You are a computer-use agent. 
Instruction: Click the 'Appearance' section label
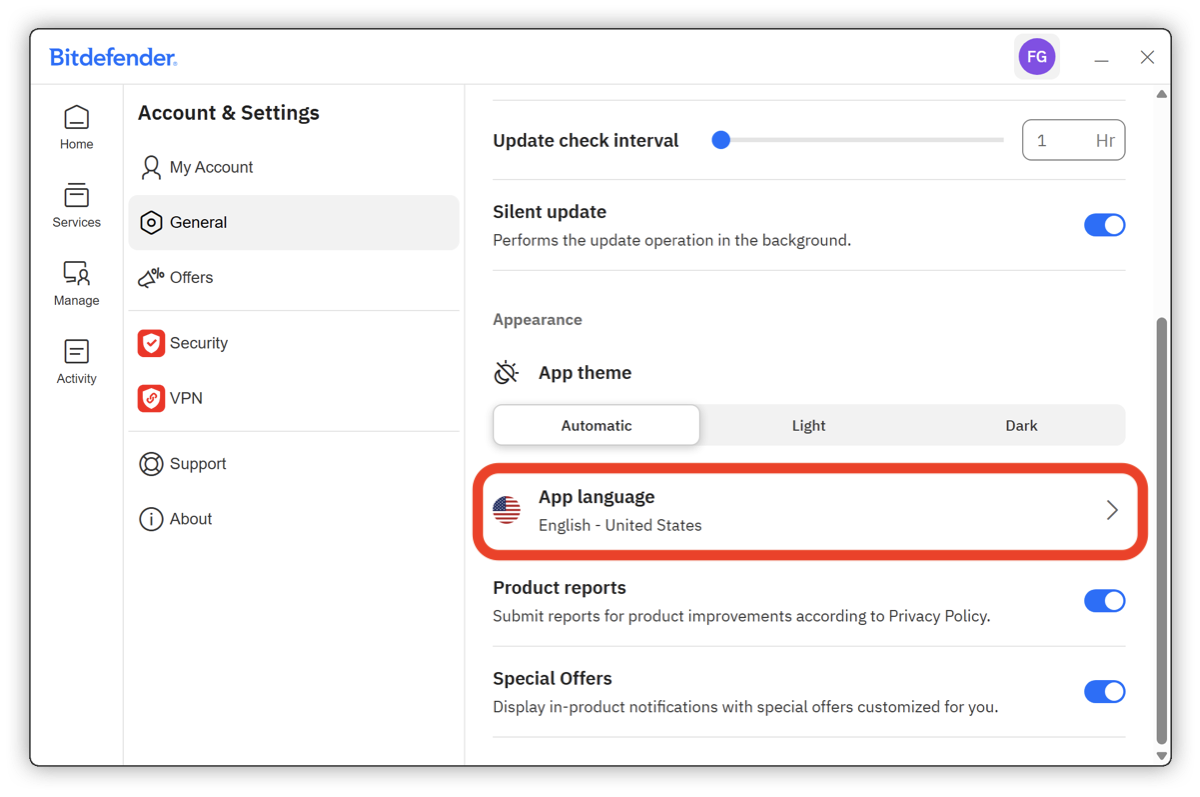click(537, 320)
